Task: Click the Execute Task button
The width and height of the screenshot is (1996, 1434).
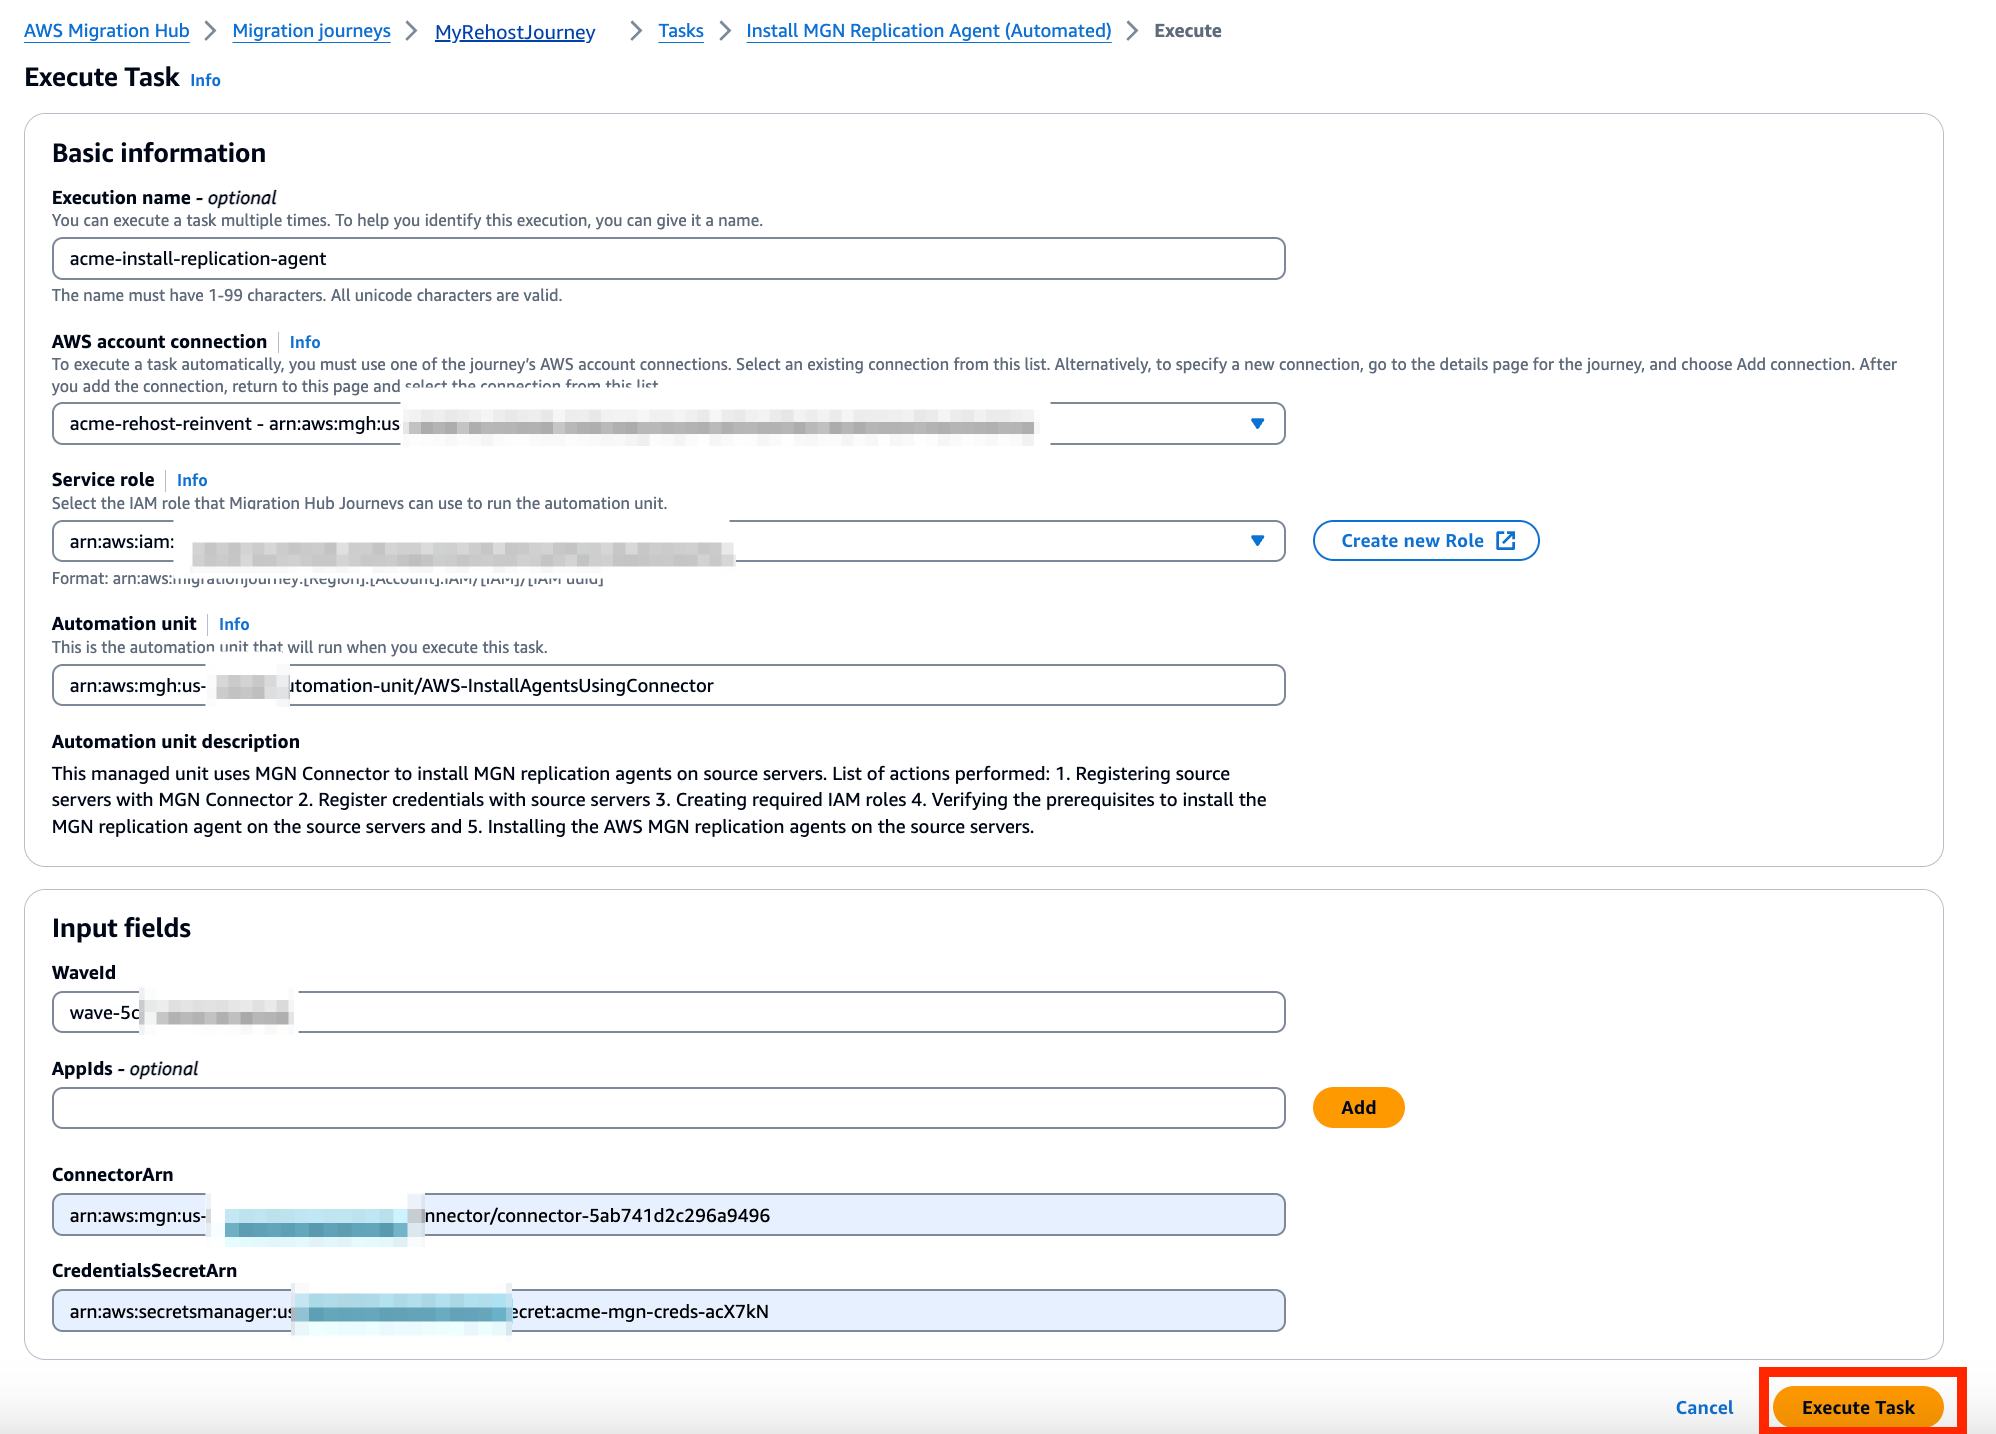Action: tap(1857, 1406)
